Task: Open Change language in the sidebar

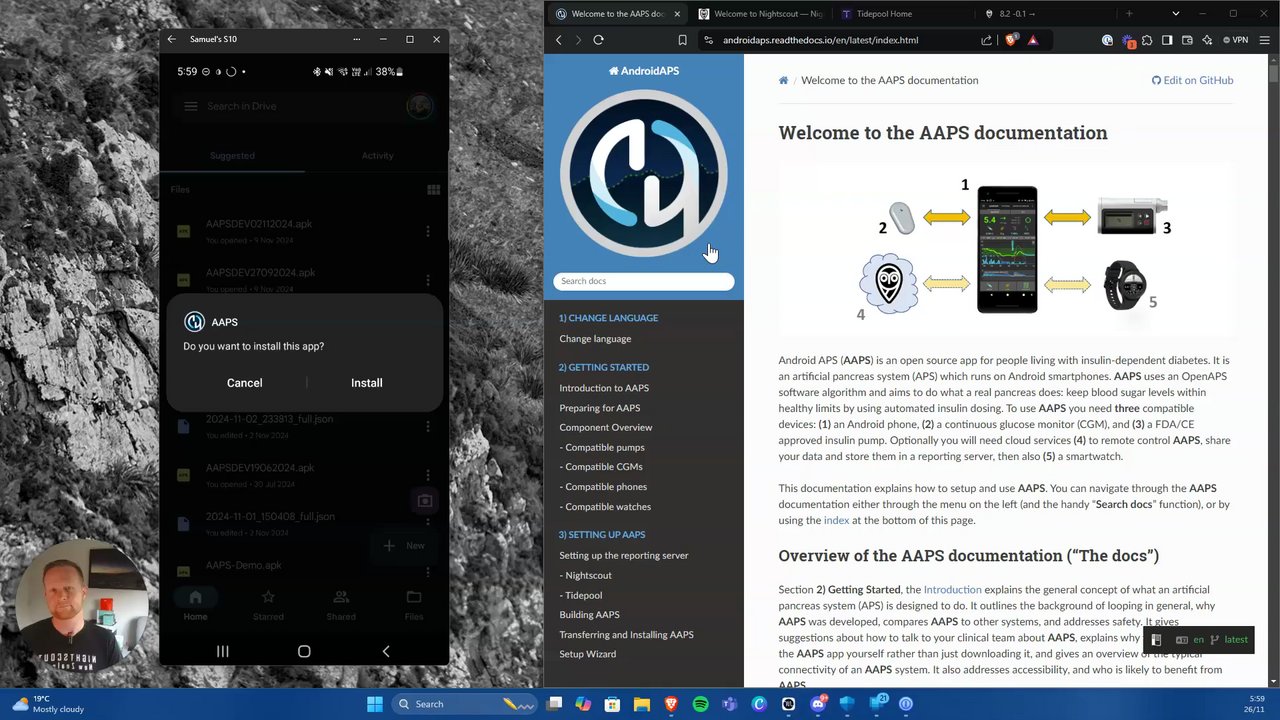Action: (595, 339)
